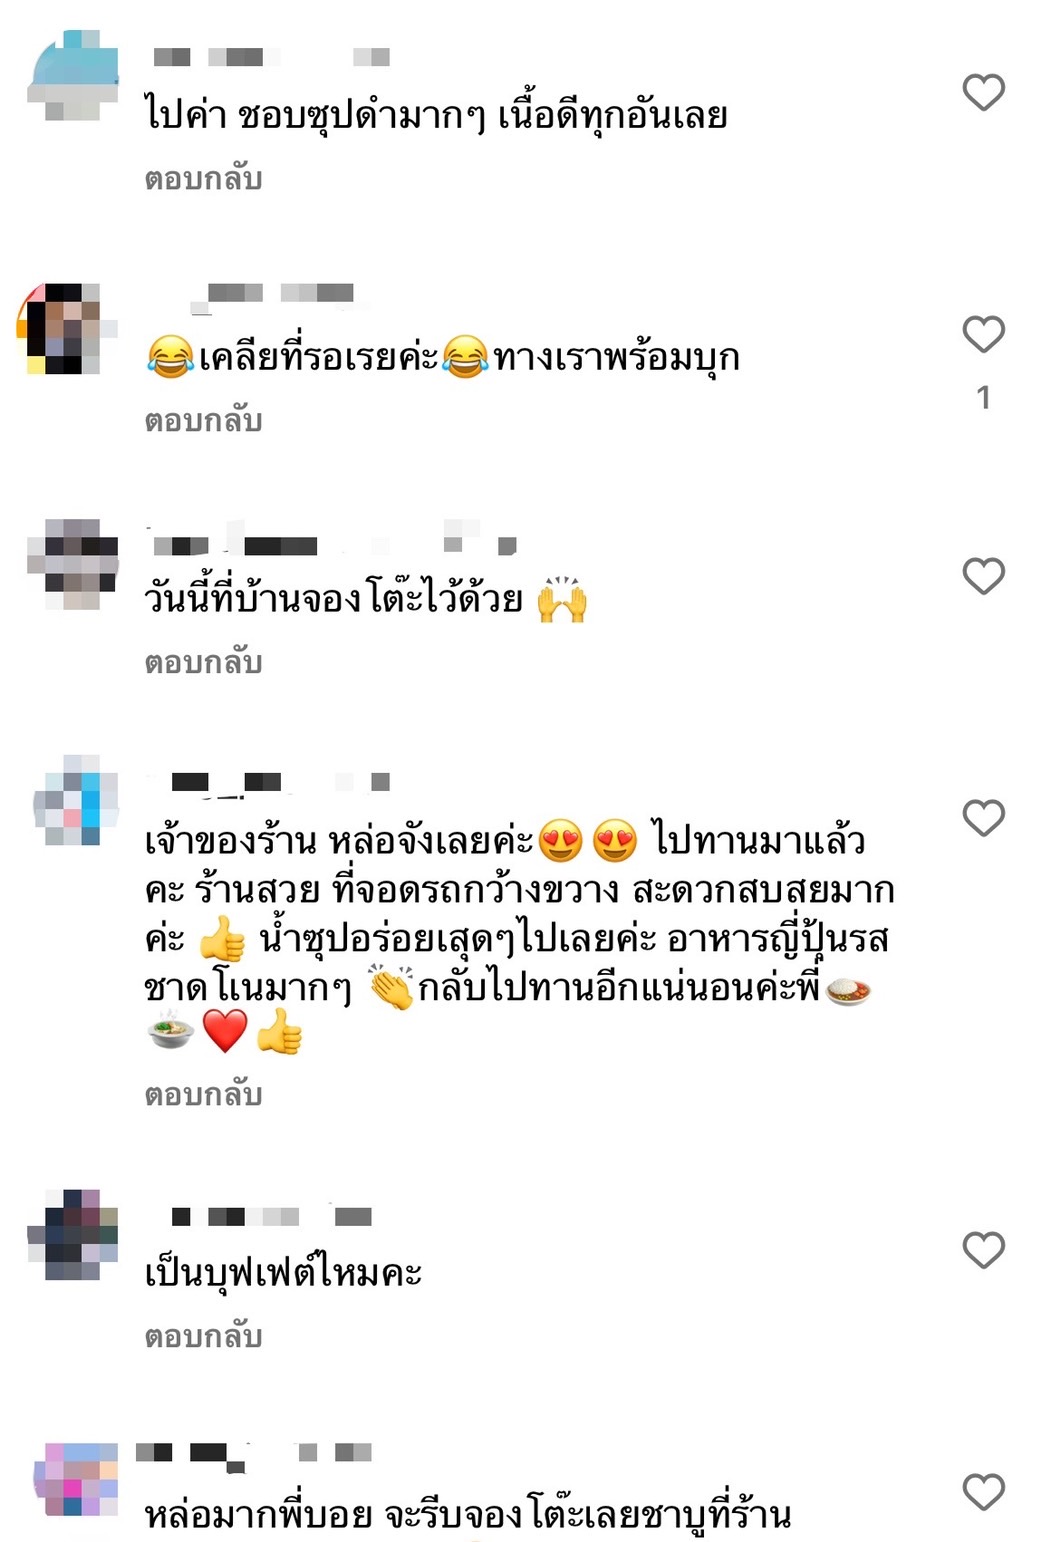
Task: Like the comment about จองโต๊ะ with raised hands
Action: [x=983, y=577]
